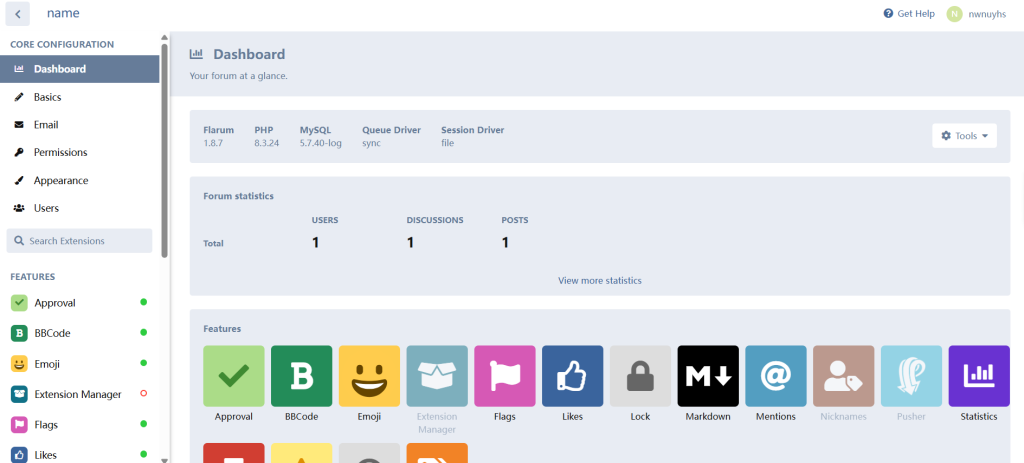1024x463 pixels.
Task: Click the Extension Manager sidebar icon
Action: [20, 394]
